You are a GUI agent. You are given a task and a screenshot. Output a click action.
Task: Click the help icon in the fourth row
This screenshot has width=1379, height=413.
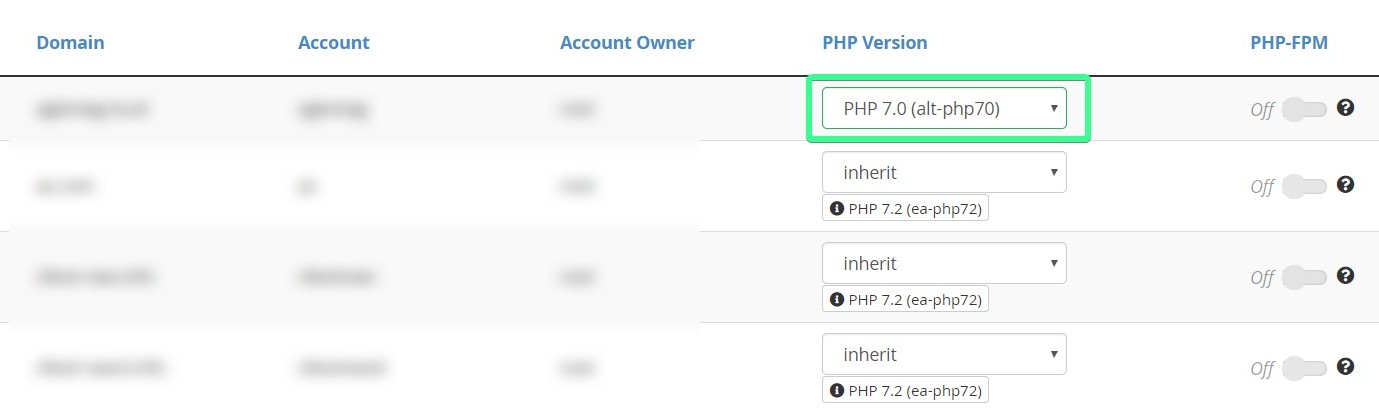click(x=1345, y=367)
